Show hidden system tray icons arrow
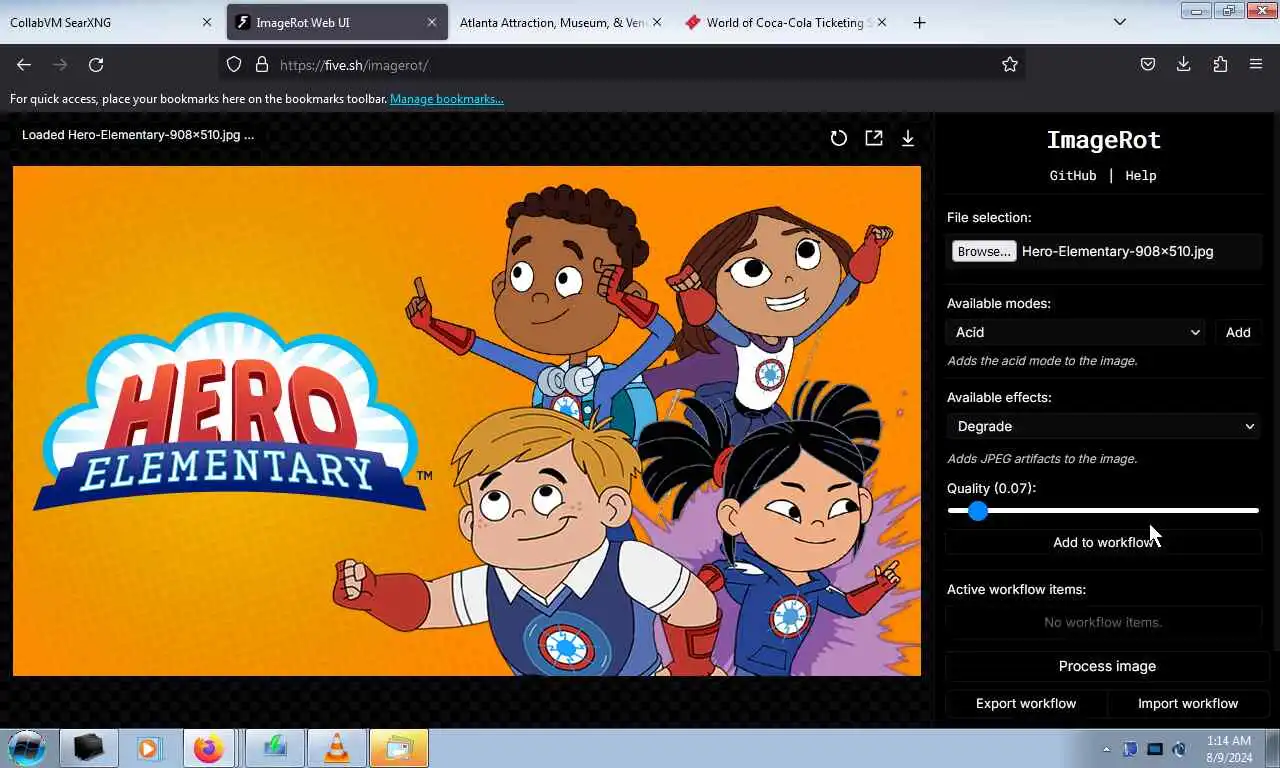 coord(1106,749)
